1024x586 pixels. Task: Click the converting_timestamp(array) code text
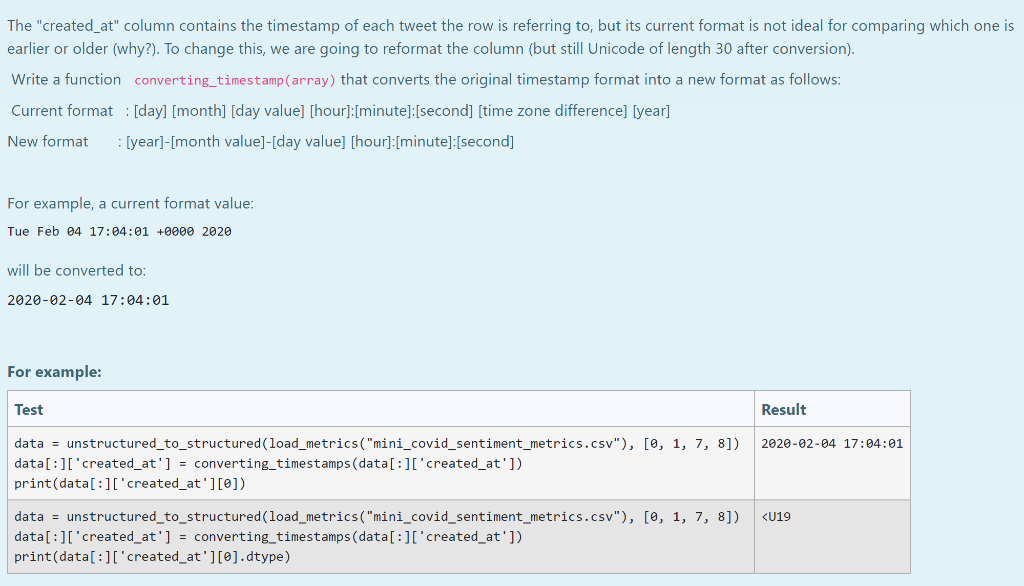click(234, 80)
